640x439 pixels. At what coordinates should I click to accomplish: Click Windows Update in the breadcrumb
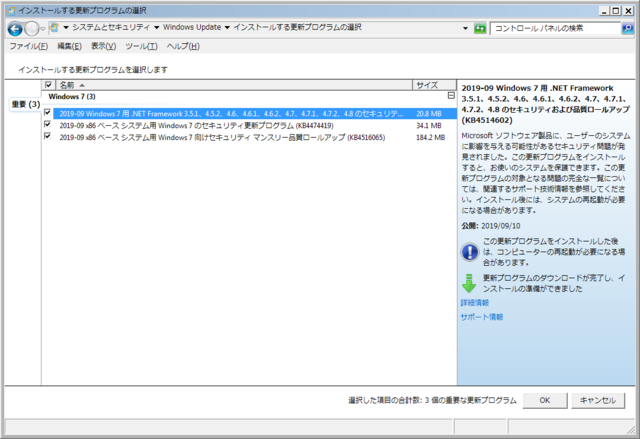pos(192,27)
